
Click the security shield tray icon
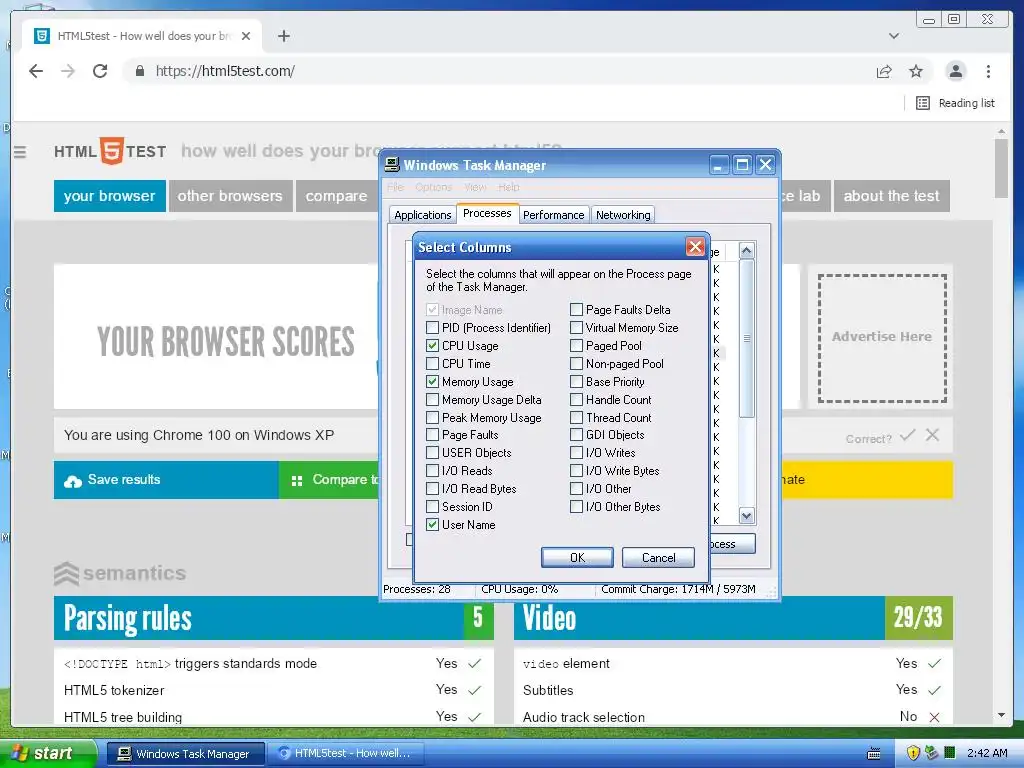click(x=913, y=753)
